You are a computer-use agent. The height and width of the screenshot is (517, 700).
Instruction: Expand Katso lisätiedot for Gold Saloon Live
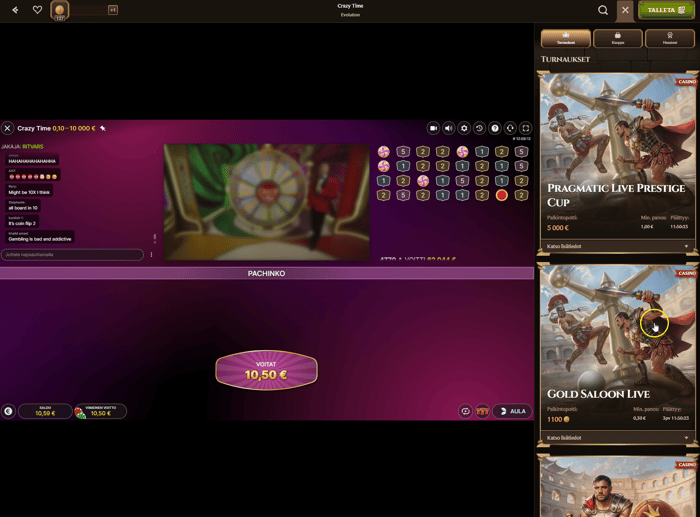pyautogui.click(x=617, y=438)
